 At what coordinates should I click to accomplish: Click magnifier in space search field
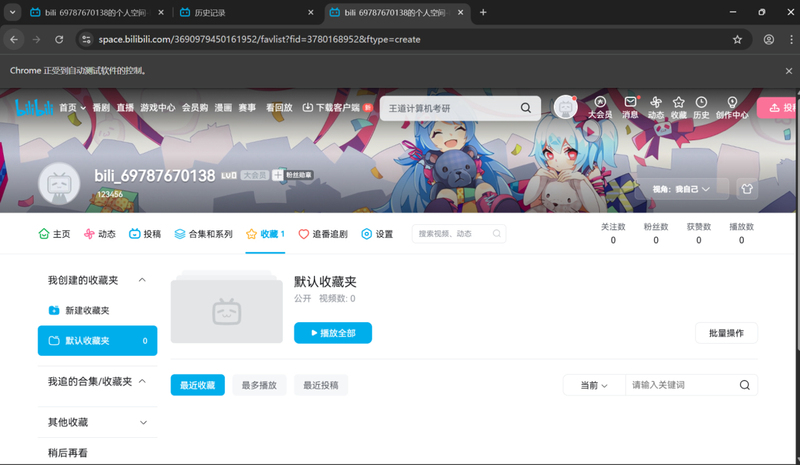[x=496, y=234]
